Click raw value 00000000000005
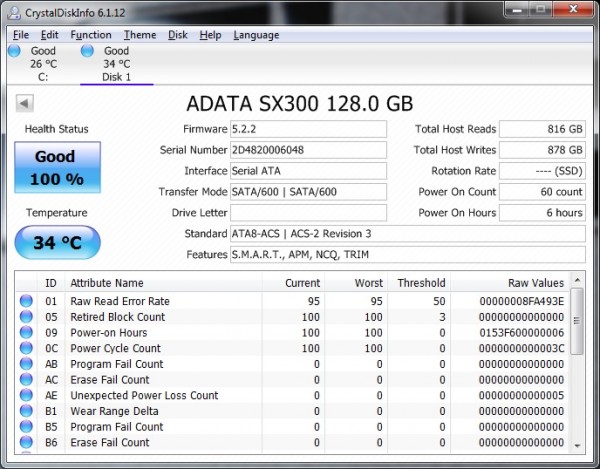This screenshot has height=469, width=600. click(x=522, y=395)
